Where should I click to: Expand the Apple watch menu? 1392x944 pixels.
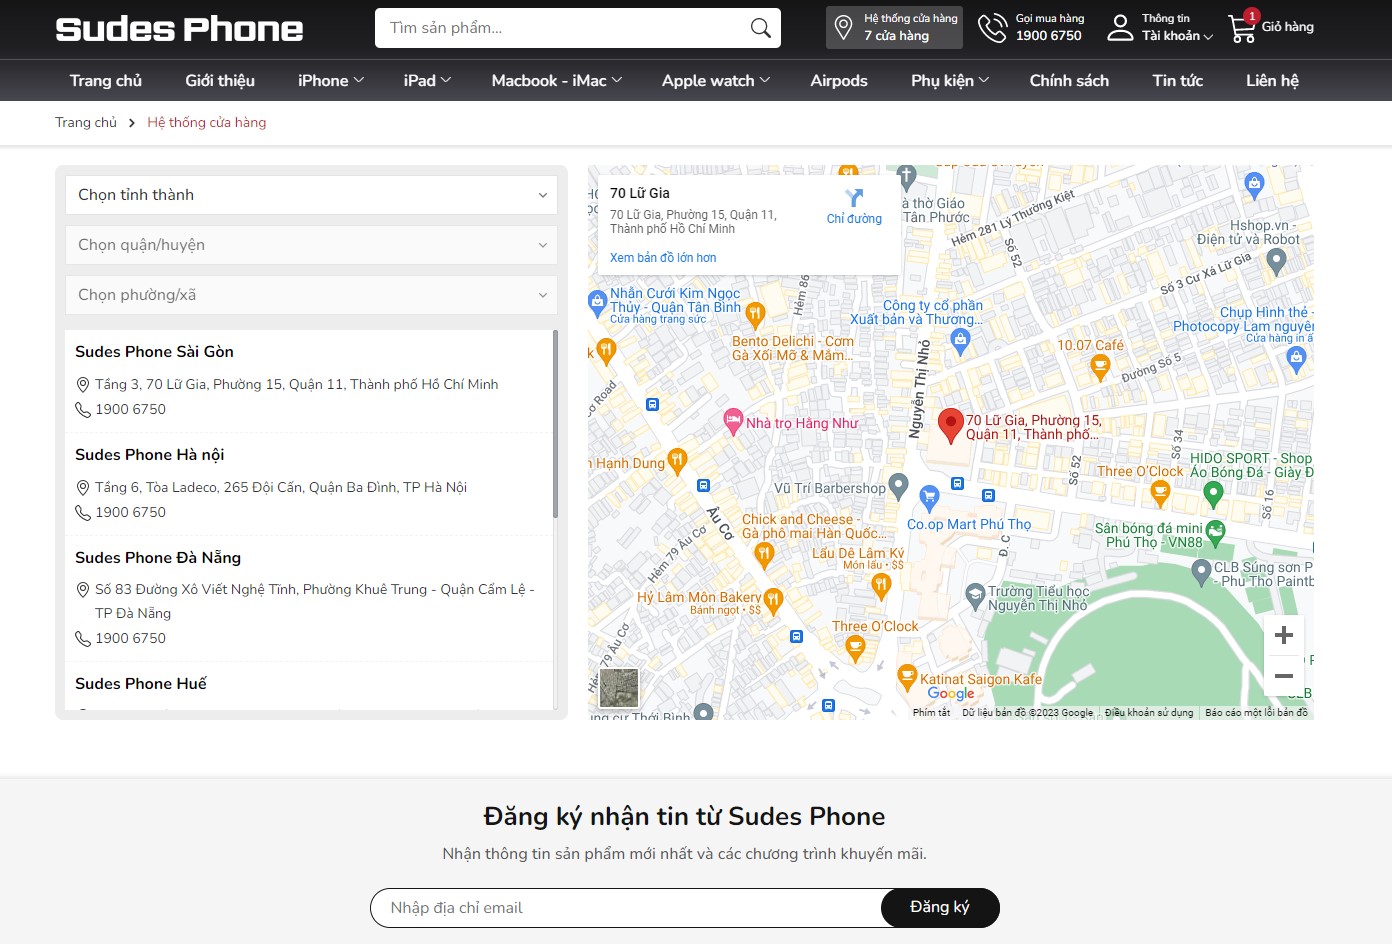coord(716,81)
